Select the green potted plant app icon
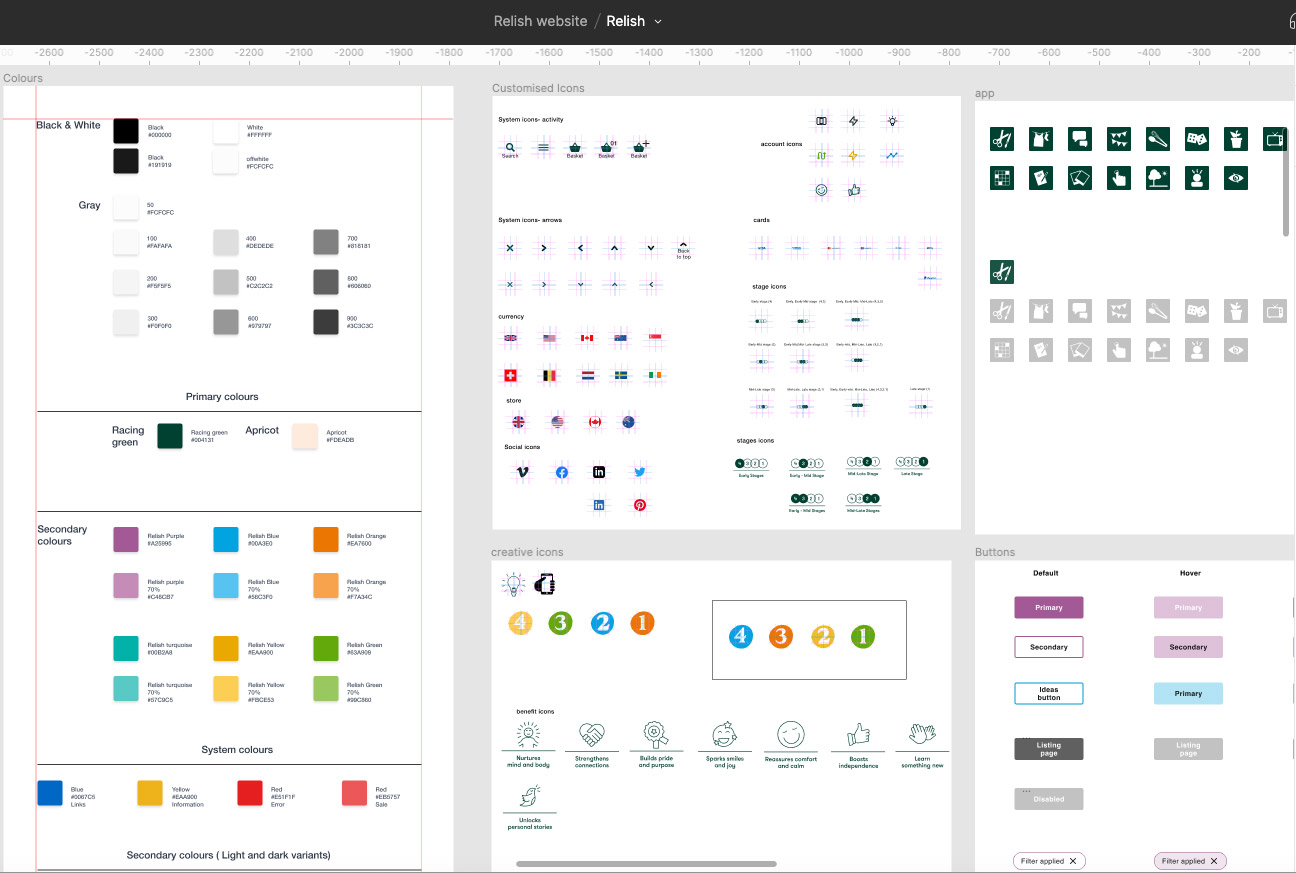Viewport: 1296px width, 873px height. [x=1236, y=139]
